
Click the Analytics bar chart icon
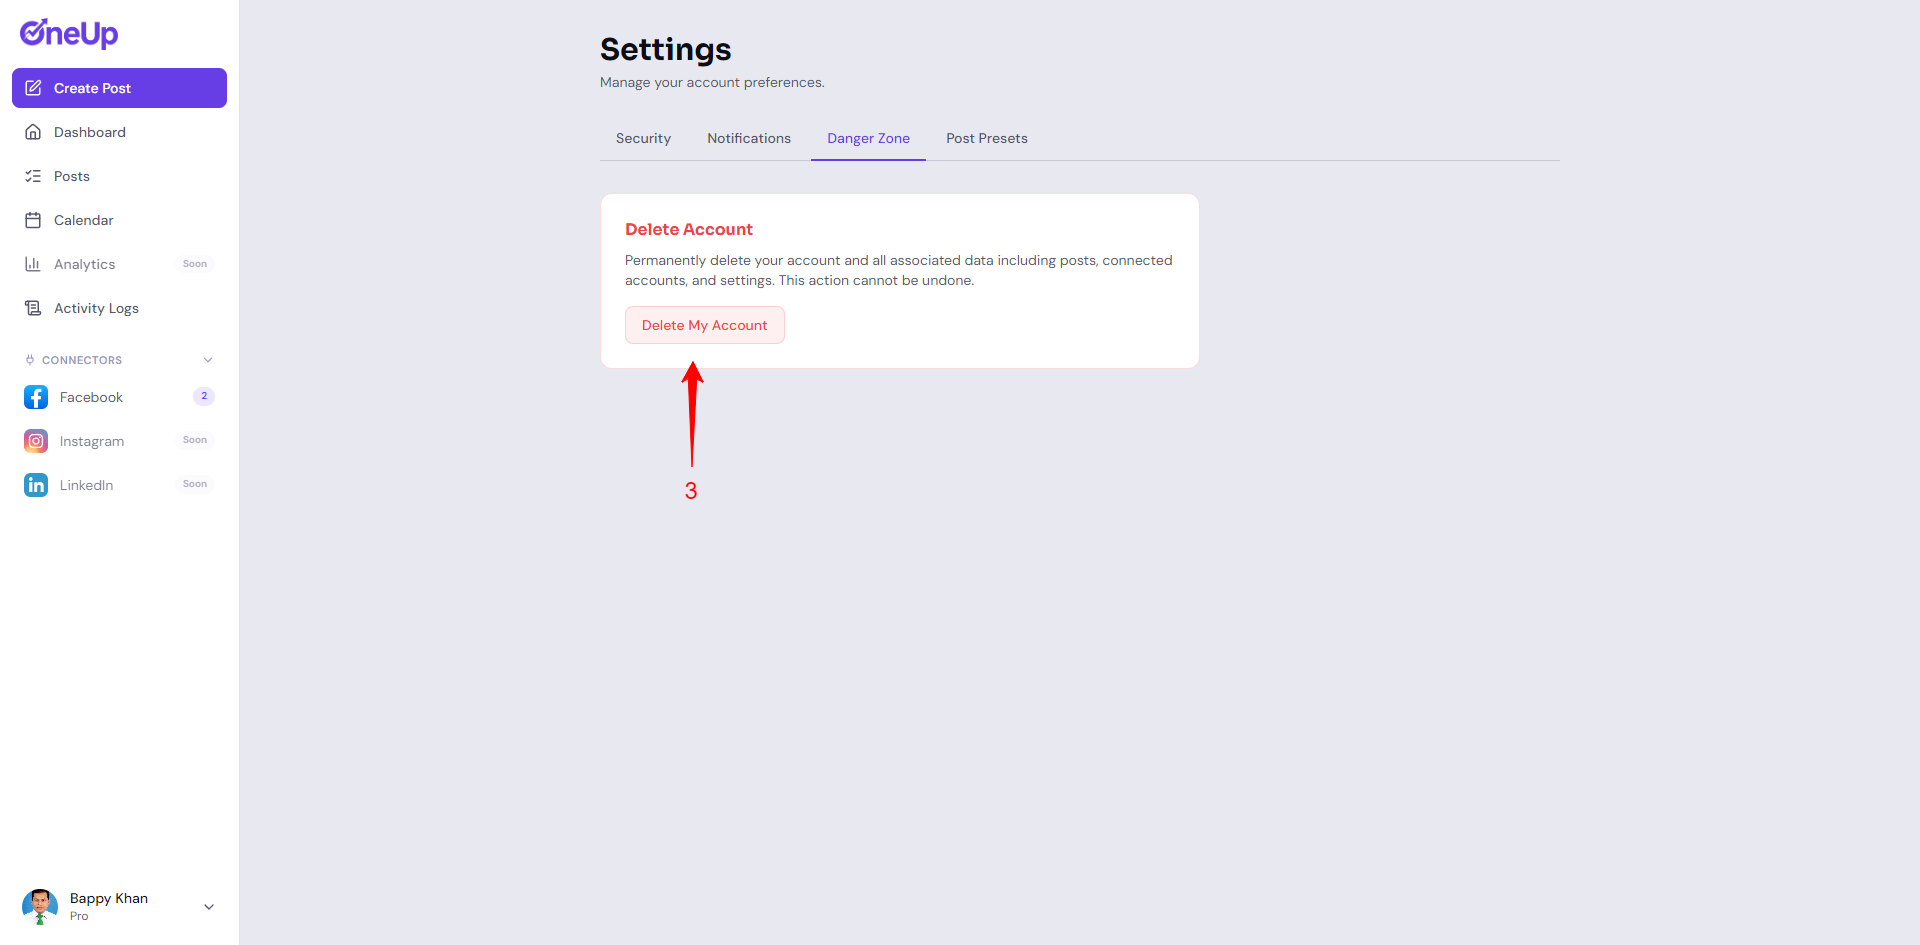[33, 264]
